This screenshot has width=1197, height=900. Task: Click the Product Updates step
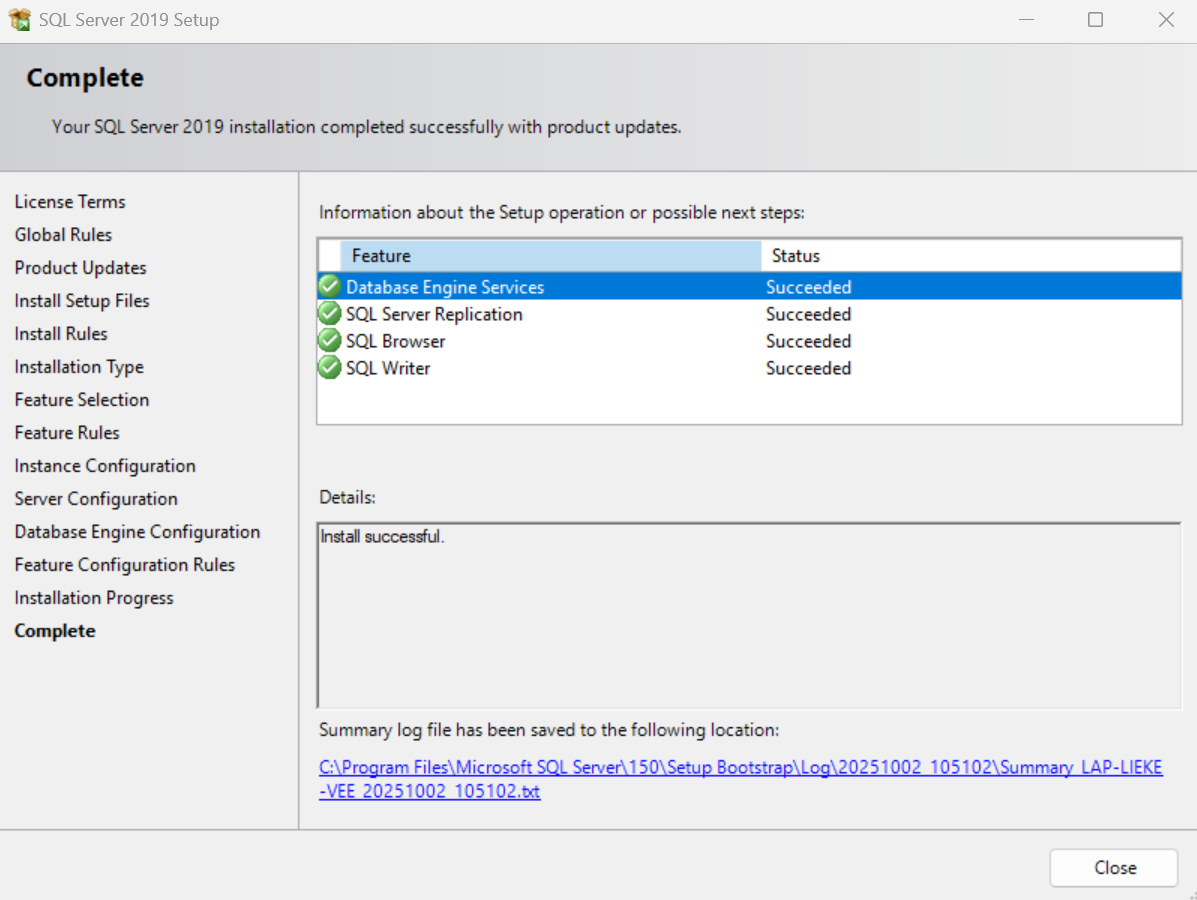coord(80,268)
